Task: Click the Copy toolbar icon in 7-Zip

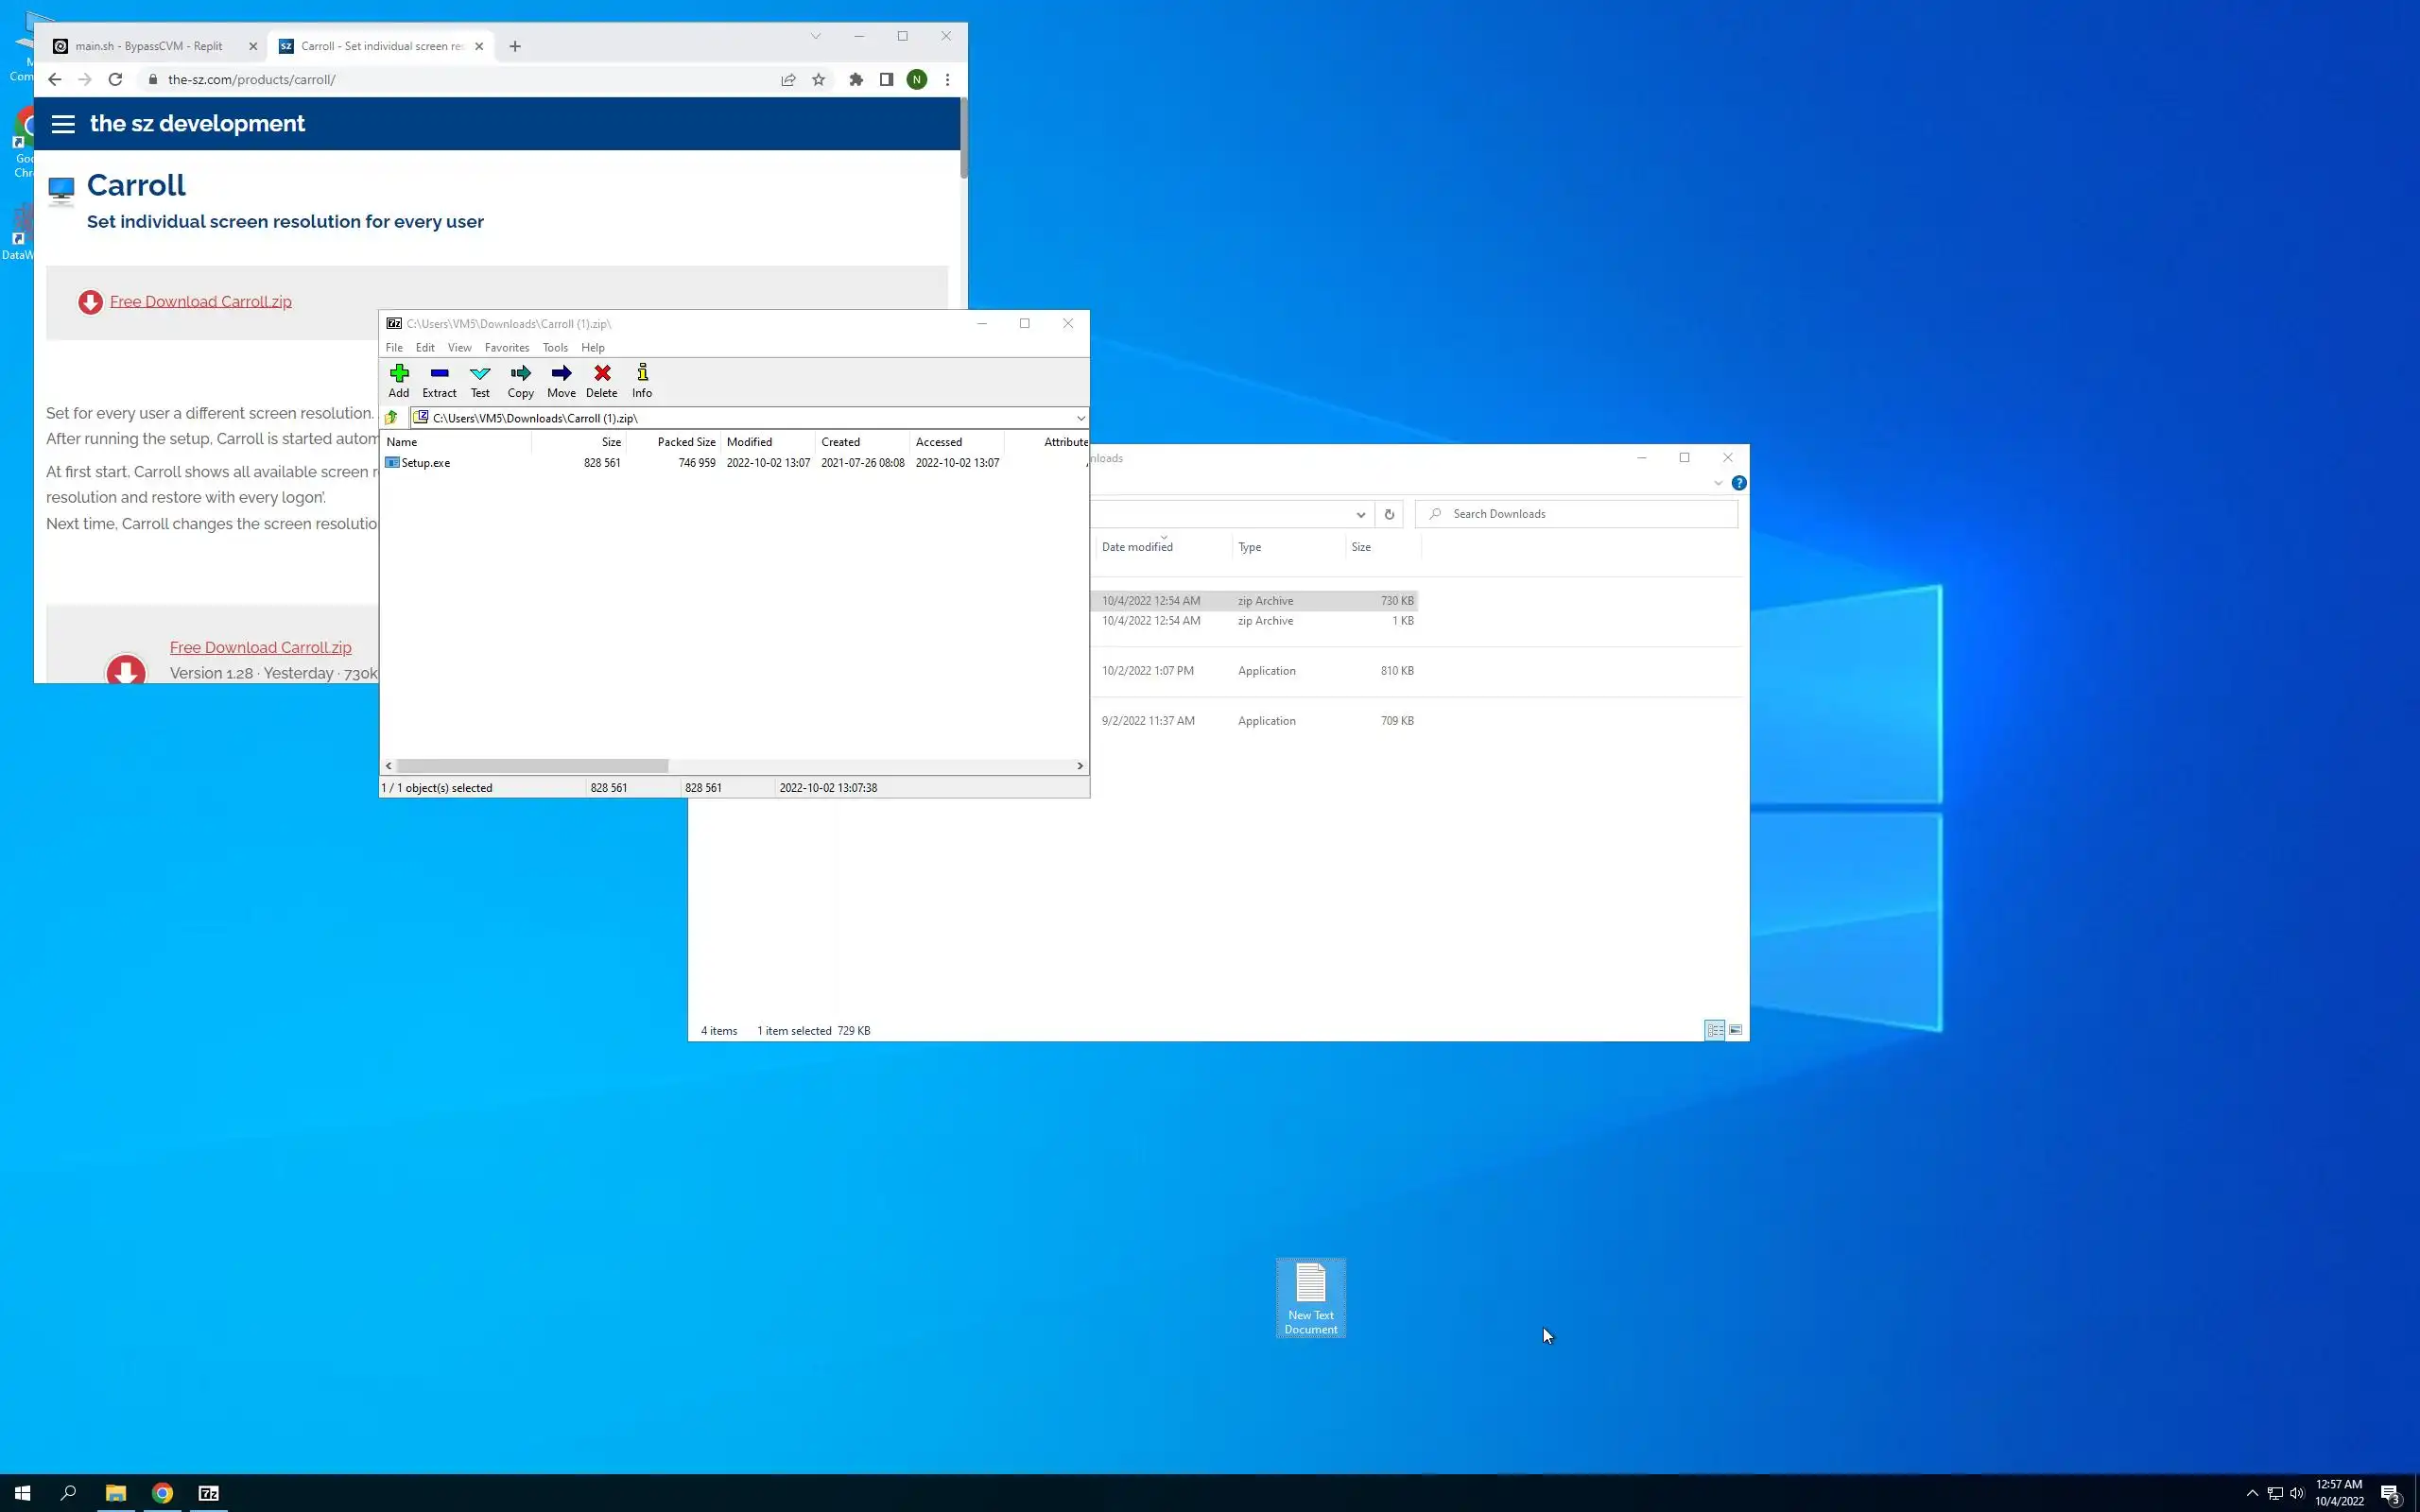Action: coord(520,380)
